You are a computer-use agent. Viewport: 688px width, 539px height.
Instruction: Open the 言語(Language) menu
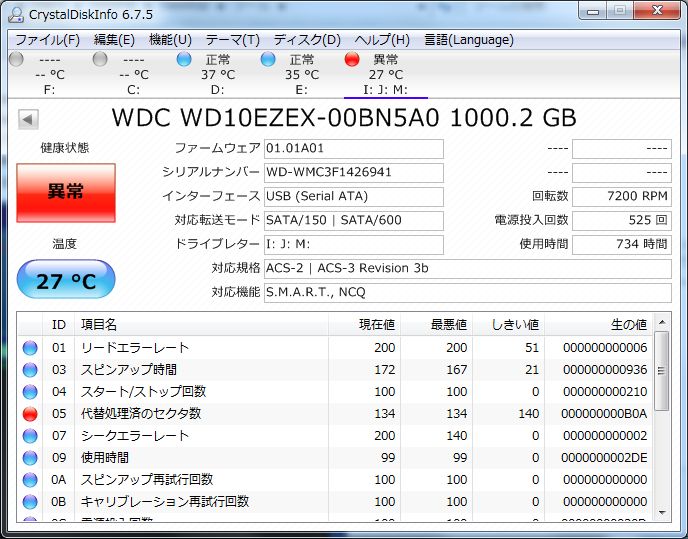tap(469, 40)
